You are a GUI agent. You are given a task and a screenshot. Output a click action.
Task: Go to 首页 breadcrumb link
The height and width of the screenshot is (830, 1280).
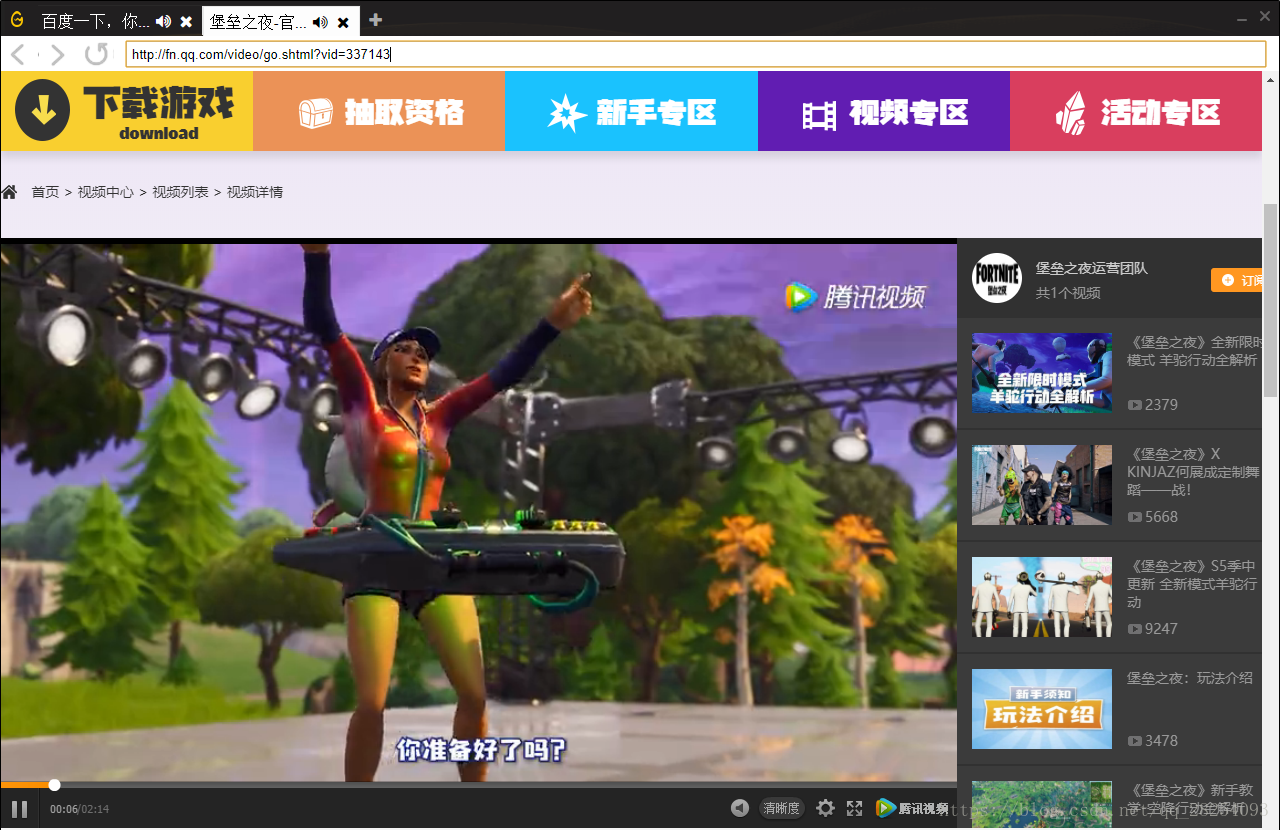45,192
